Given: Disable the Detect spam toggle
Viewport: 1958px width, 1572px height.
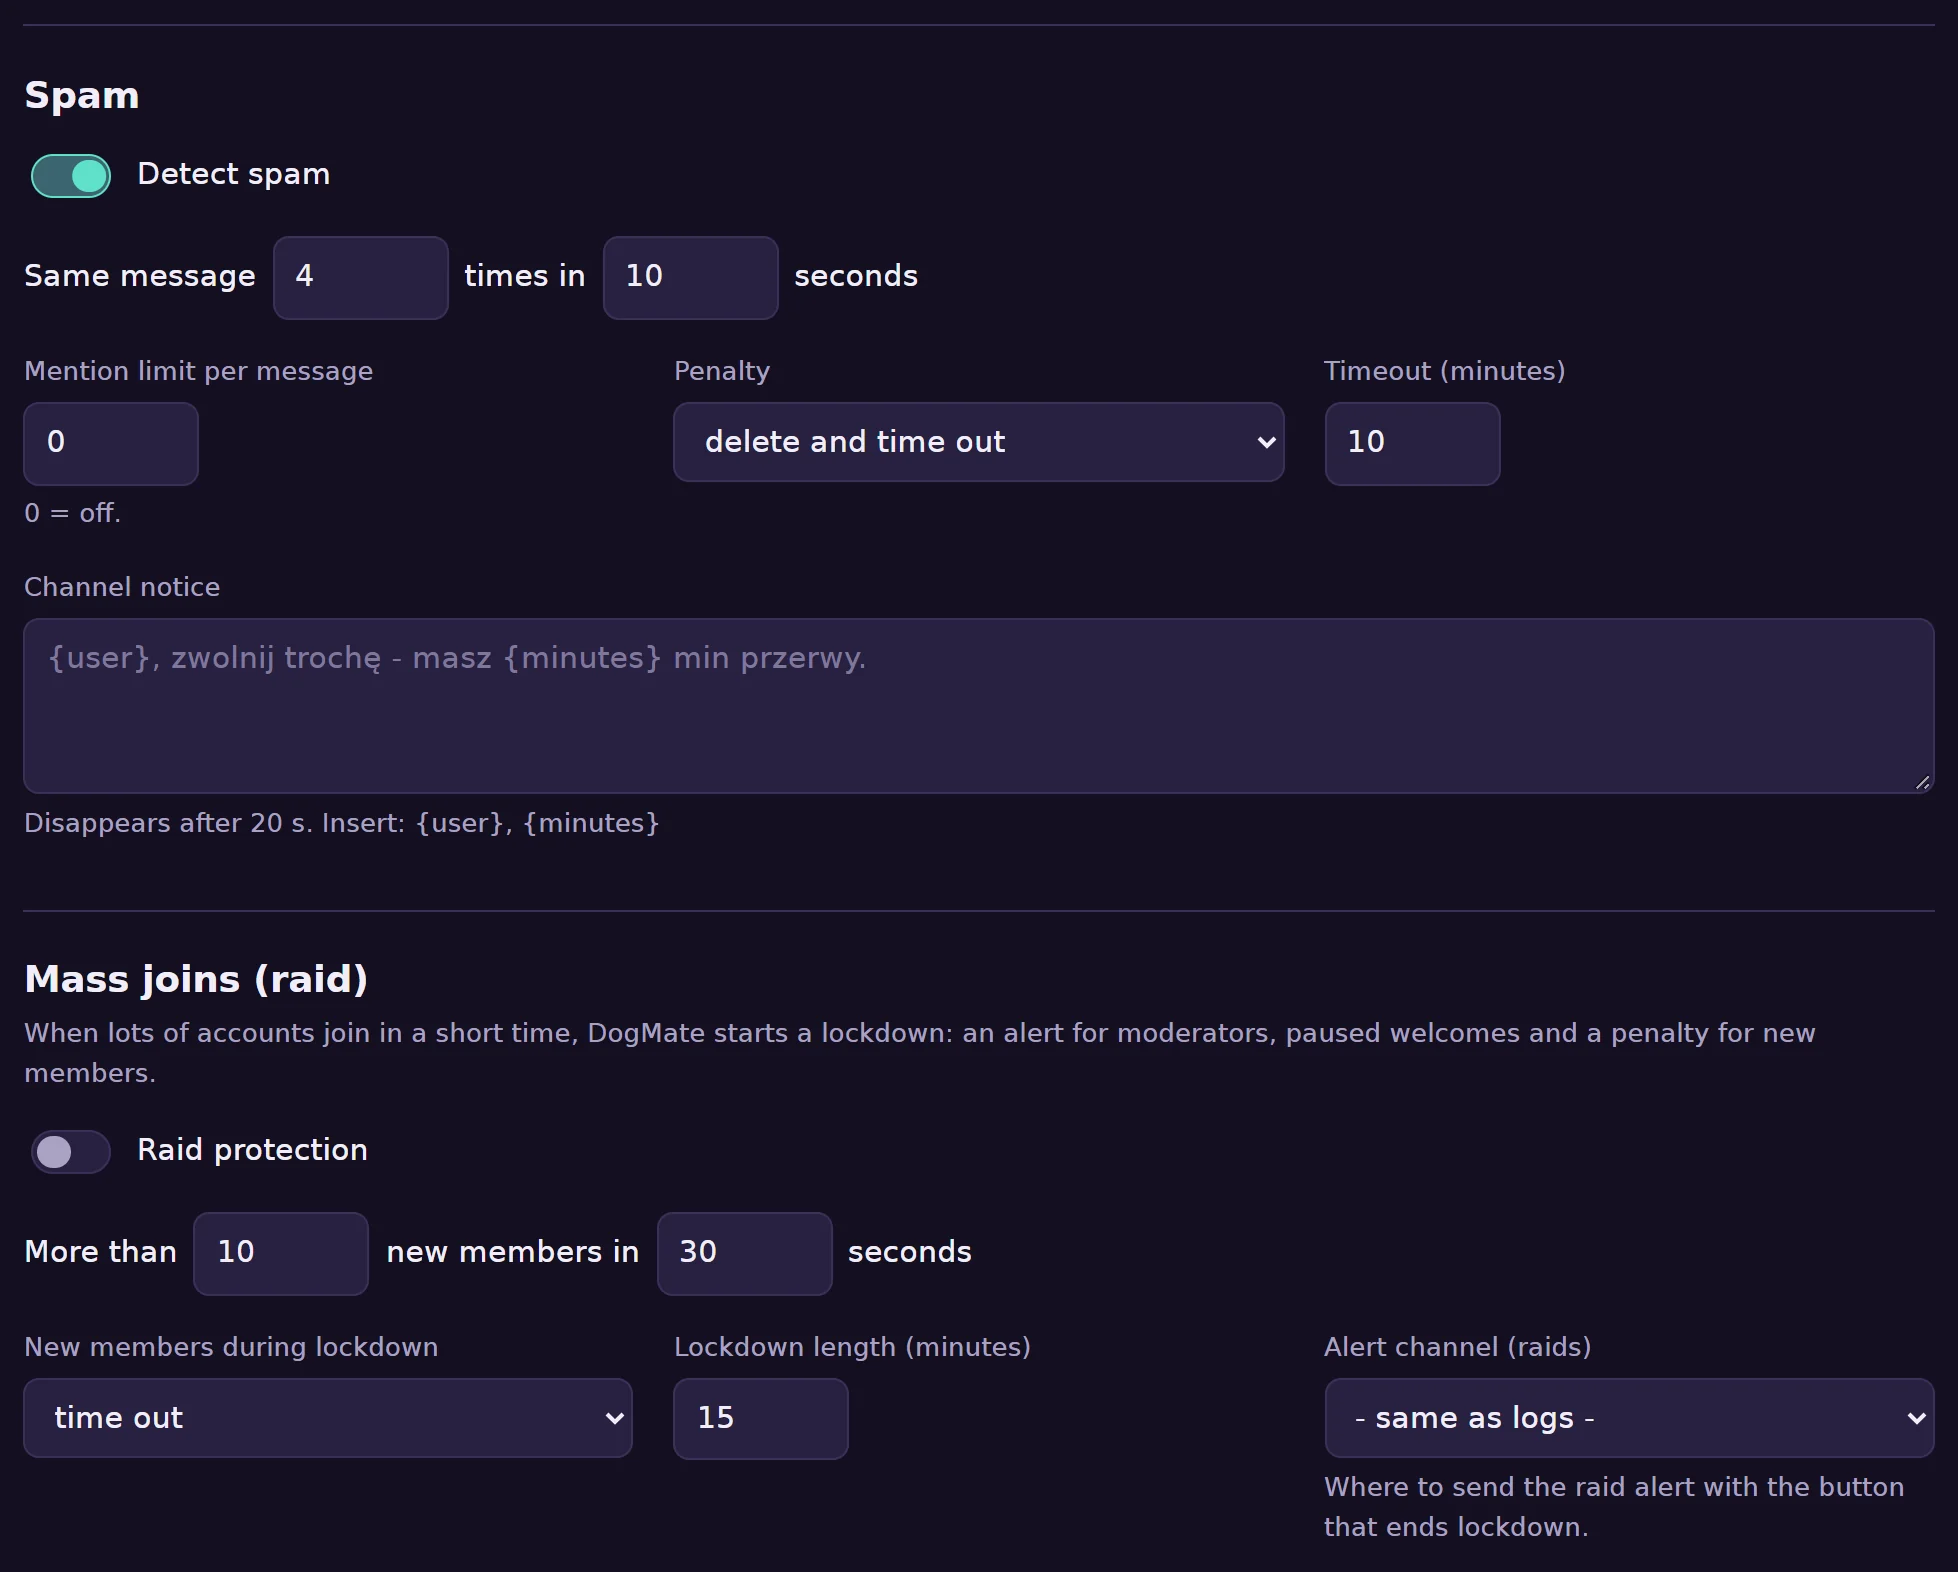Looking at the screenshot, I should pyautogui.click(x=71, y=176).
